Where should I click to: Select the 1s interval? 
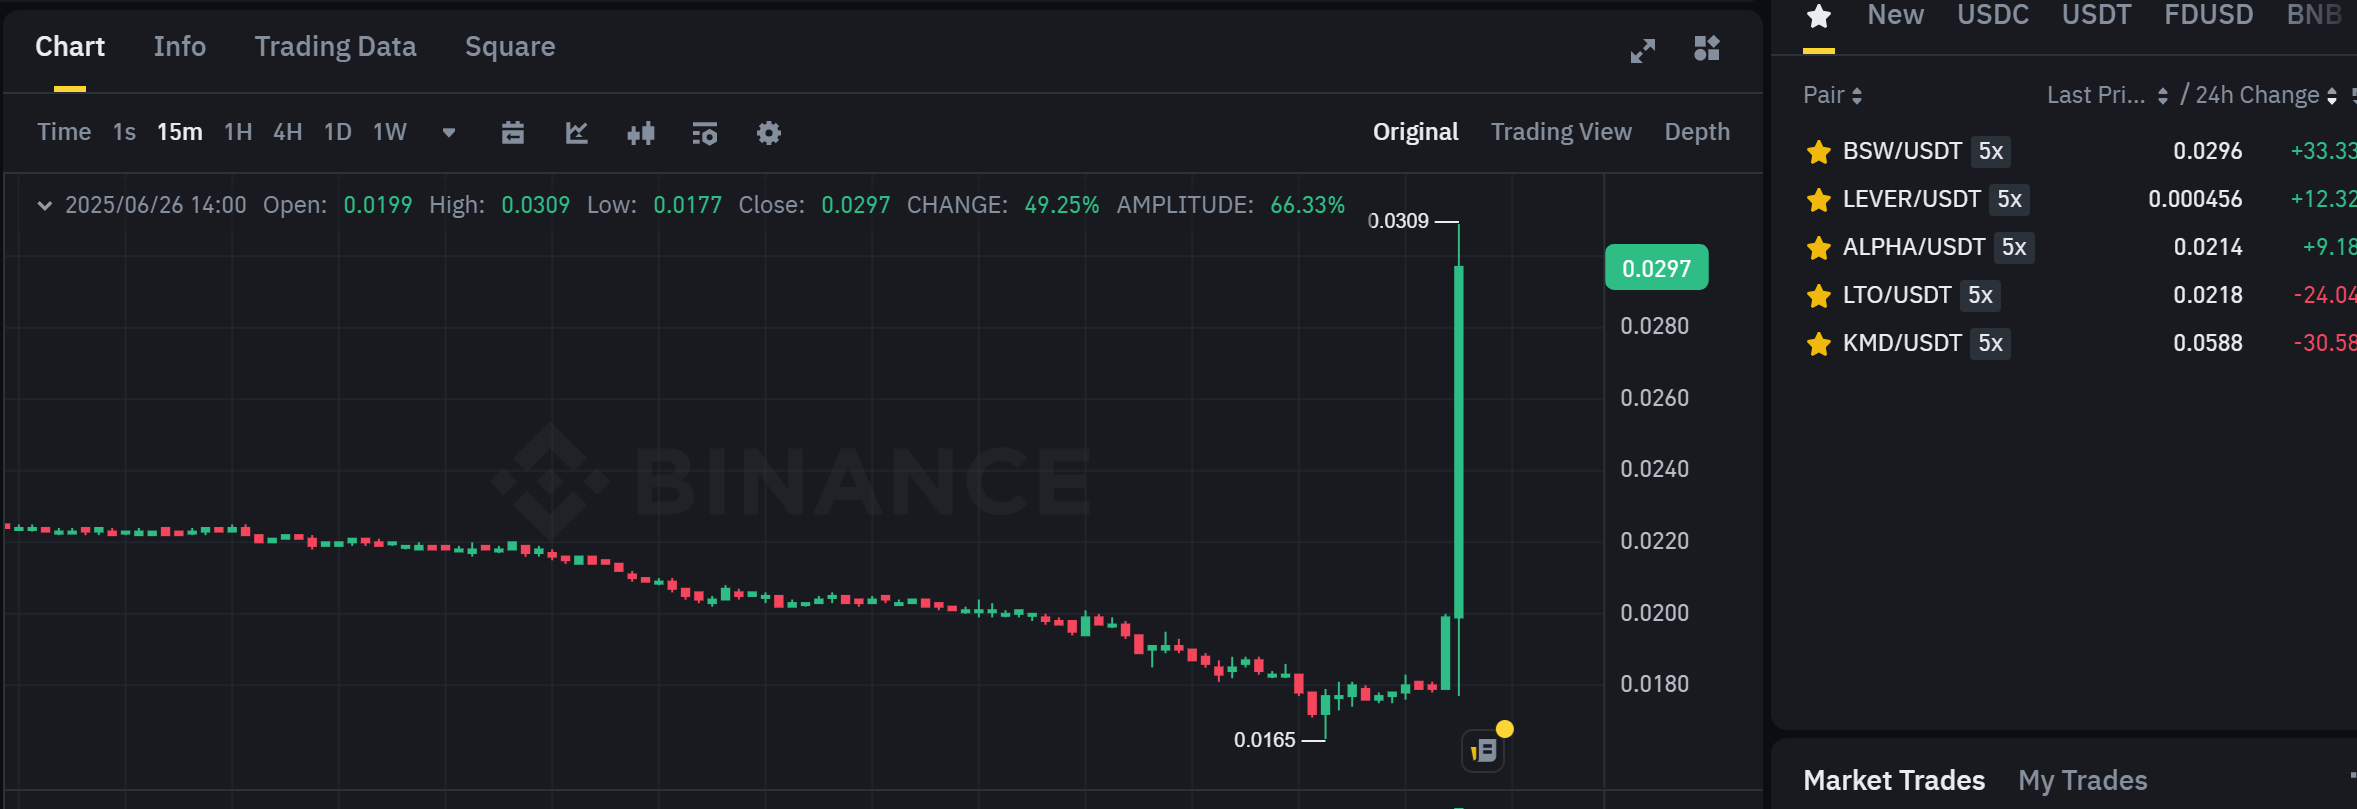pos(124,132)
